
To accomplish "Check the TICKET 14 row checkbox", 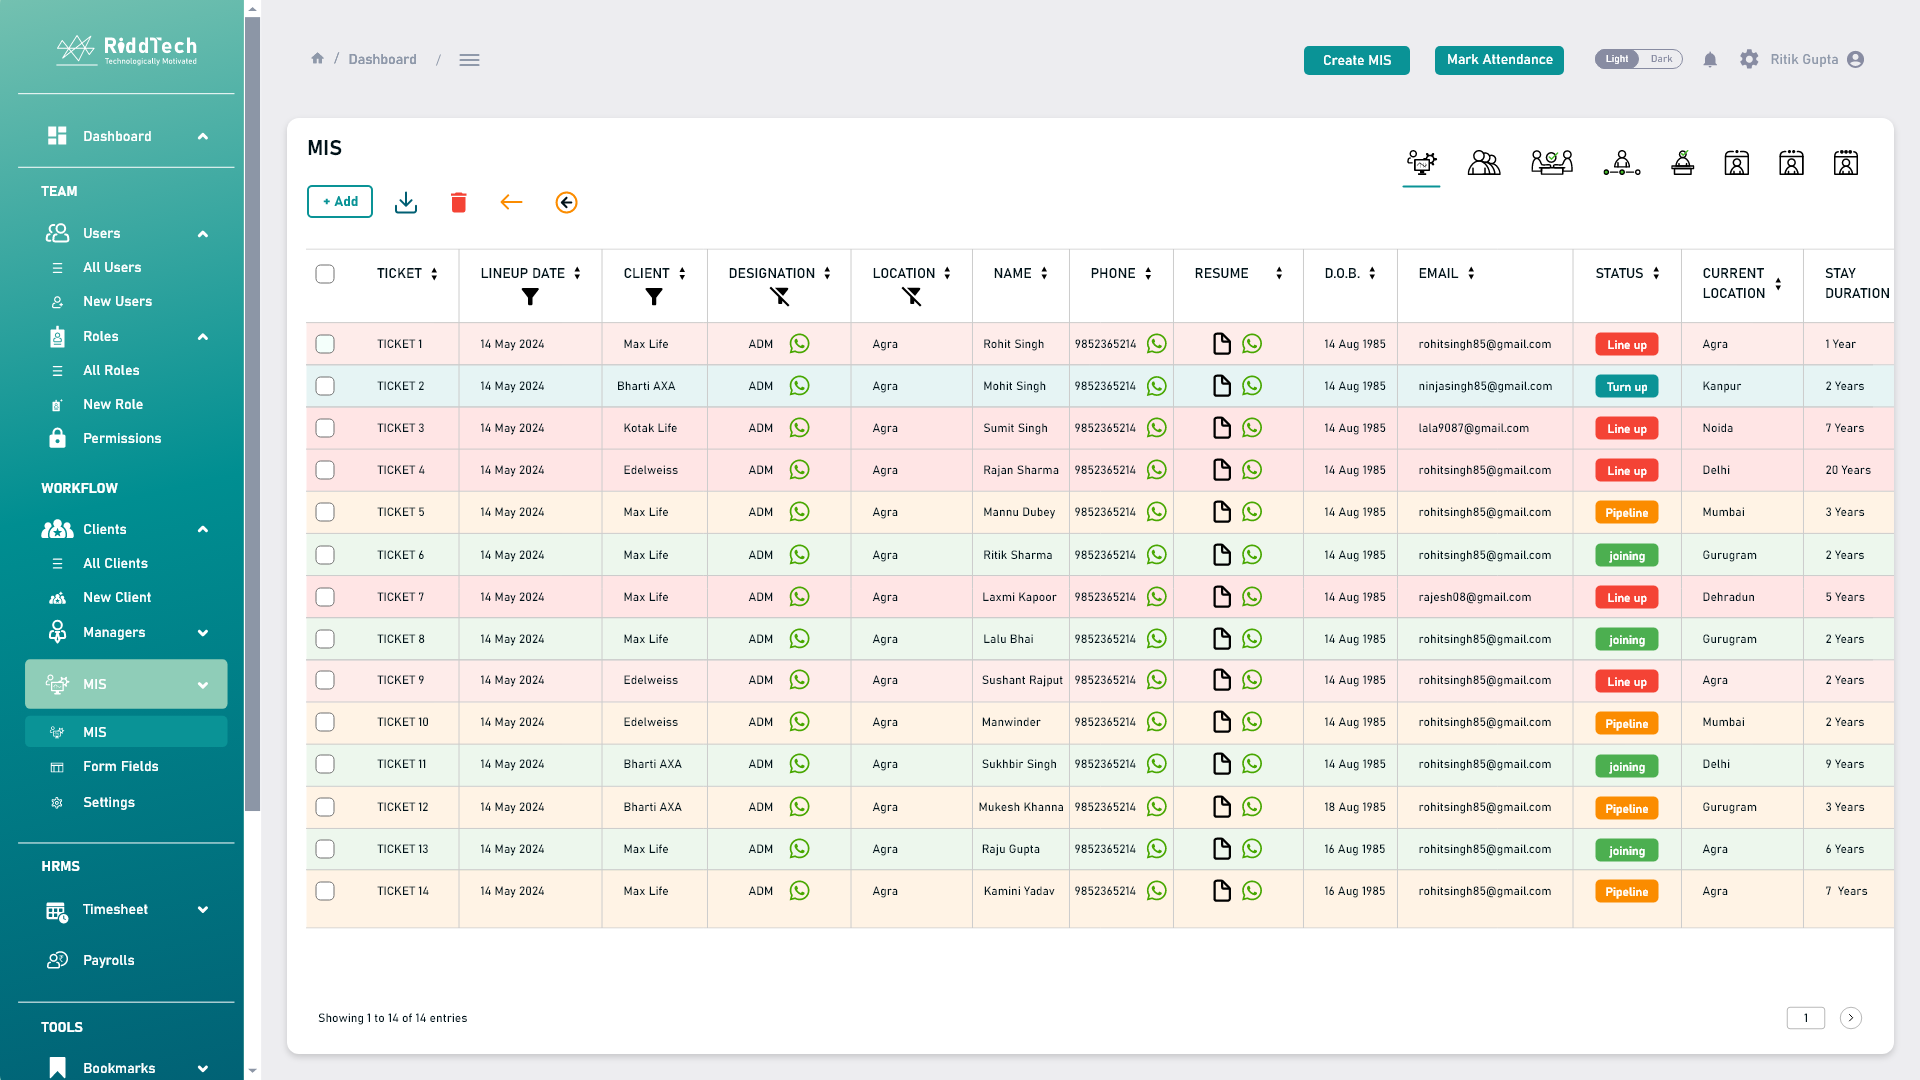I will 325,891.
